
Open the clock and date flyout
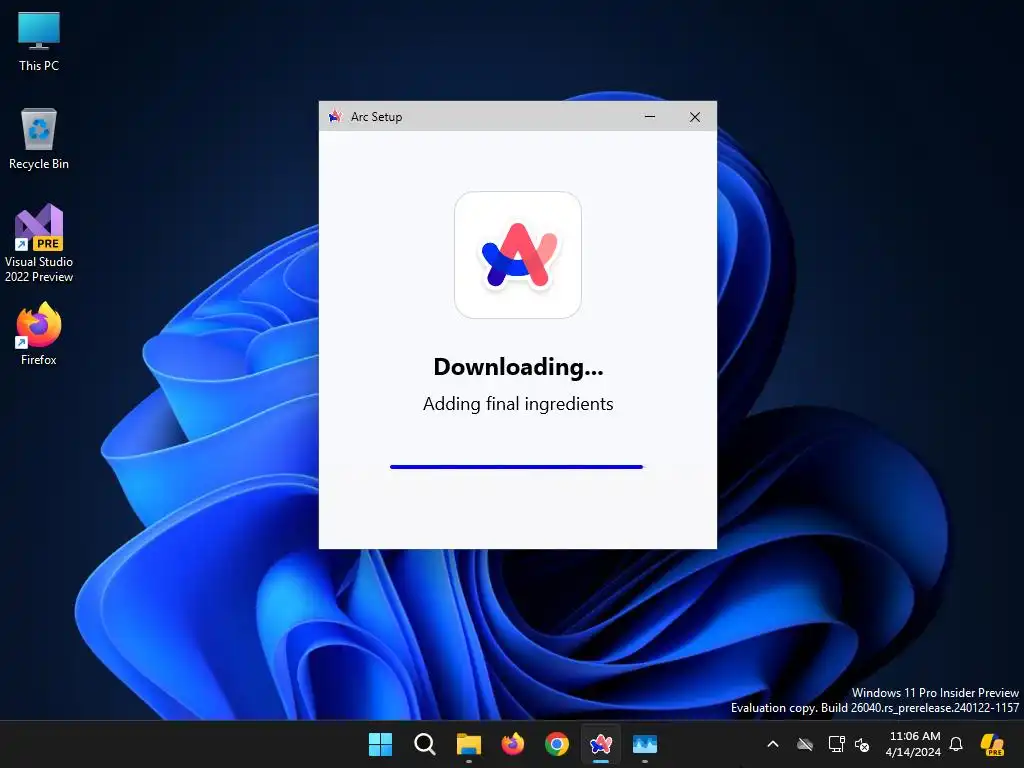[x=914, y=744]
